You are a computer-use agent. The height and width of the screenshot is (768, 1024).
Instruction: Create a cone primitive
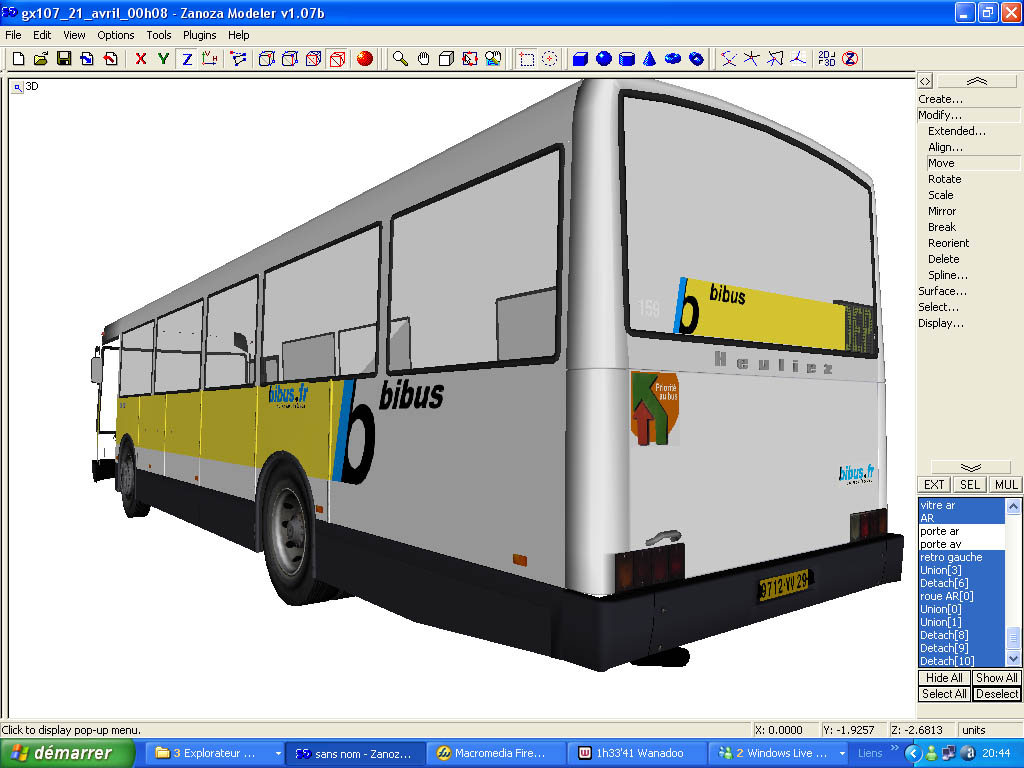(649, 59)
